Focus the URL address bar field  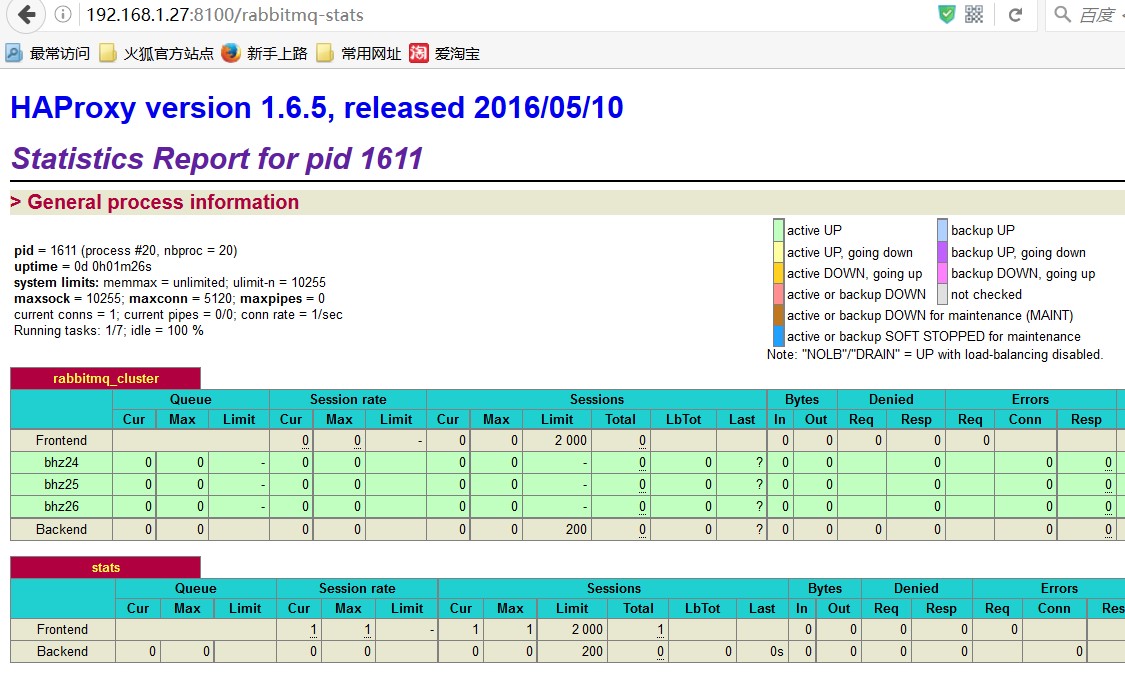[x=502, y=14]
